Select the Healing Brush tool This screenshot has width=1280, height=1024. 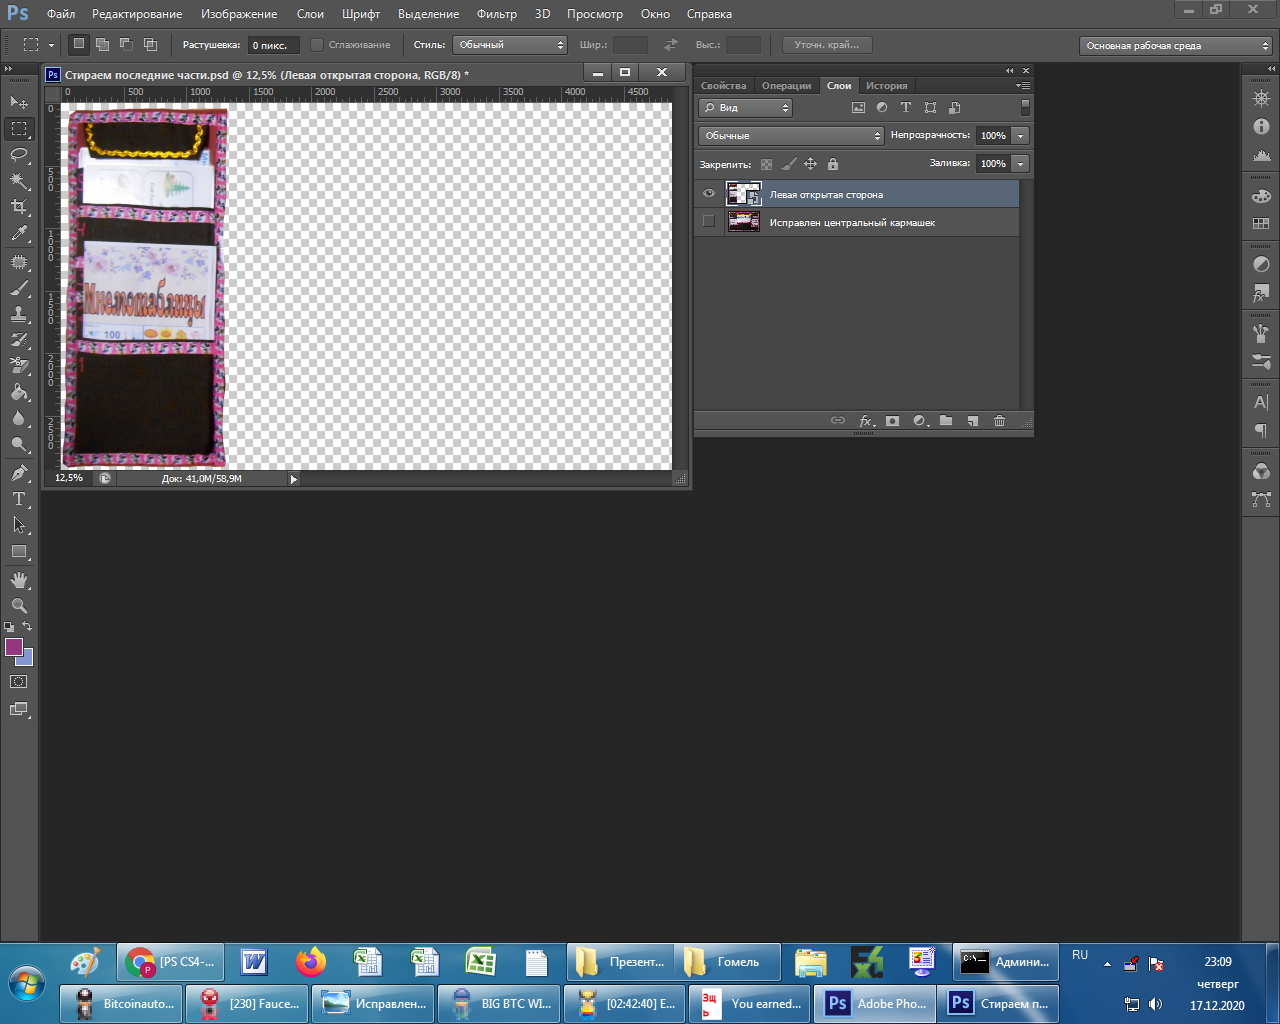tap(19, 262)
